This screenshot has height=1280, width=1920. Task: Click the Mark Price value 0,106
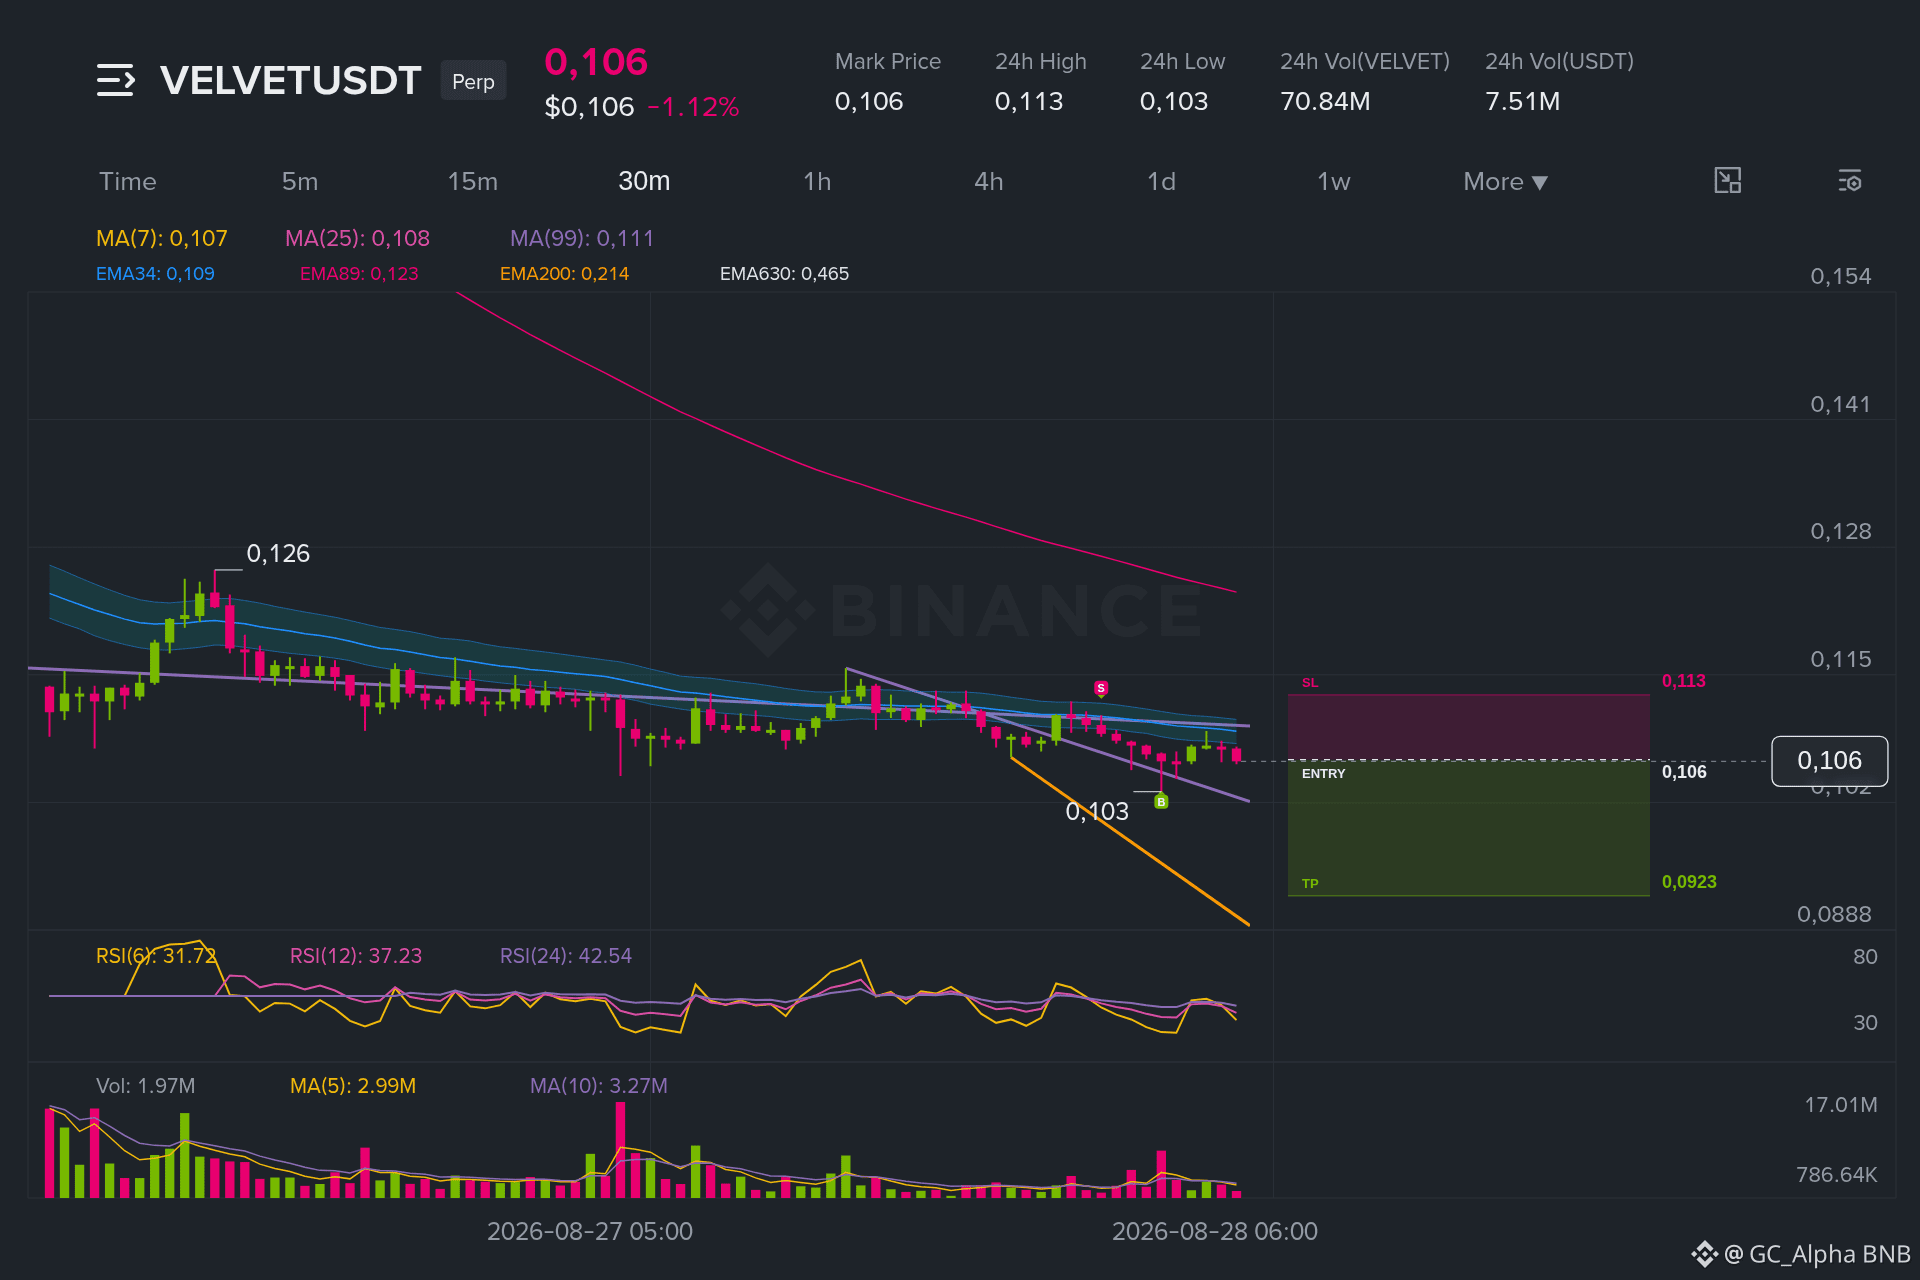[x=869, y=102]
